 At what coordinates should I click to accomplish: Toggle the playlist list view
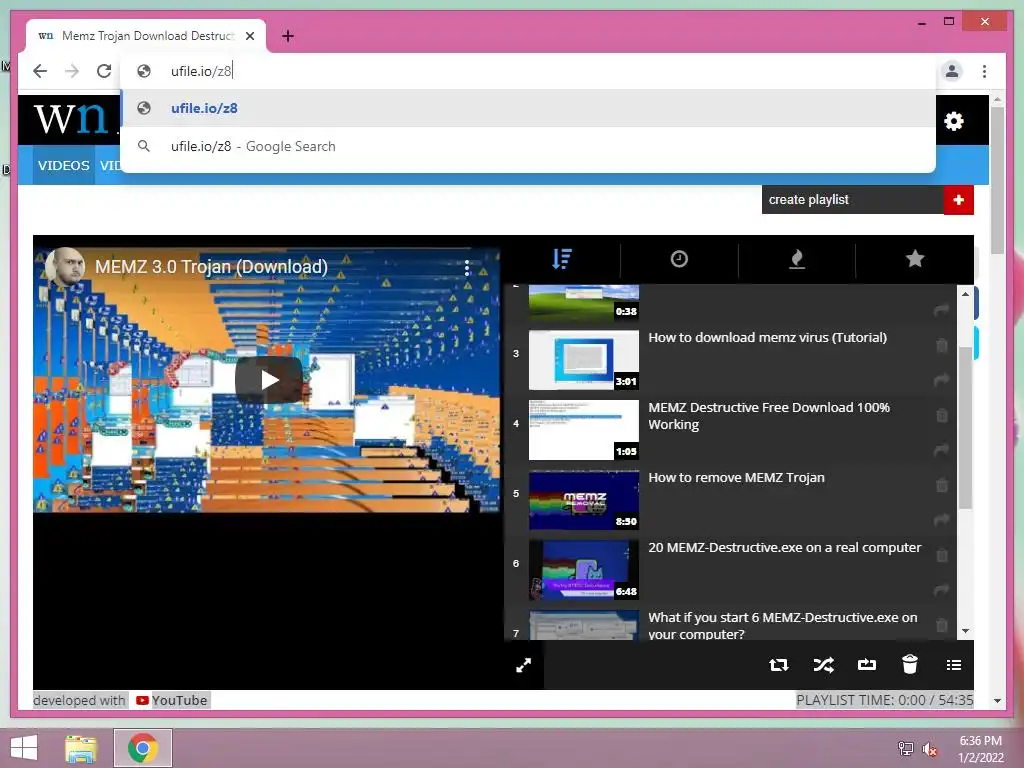coord(953,665)
